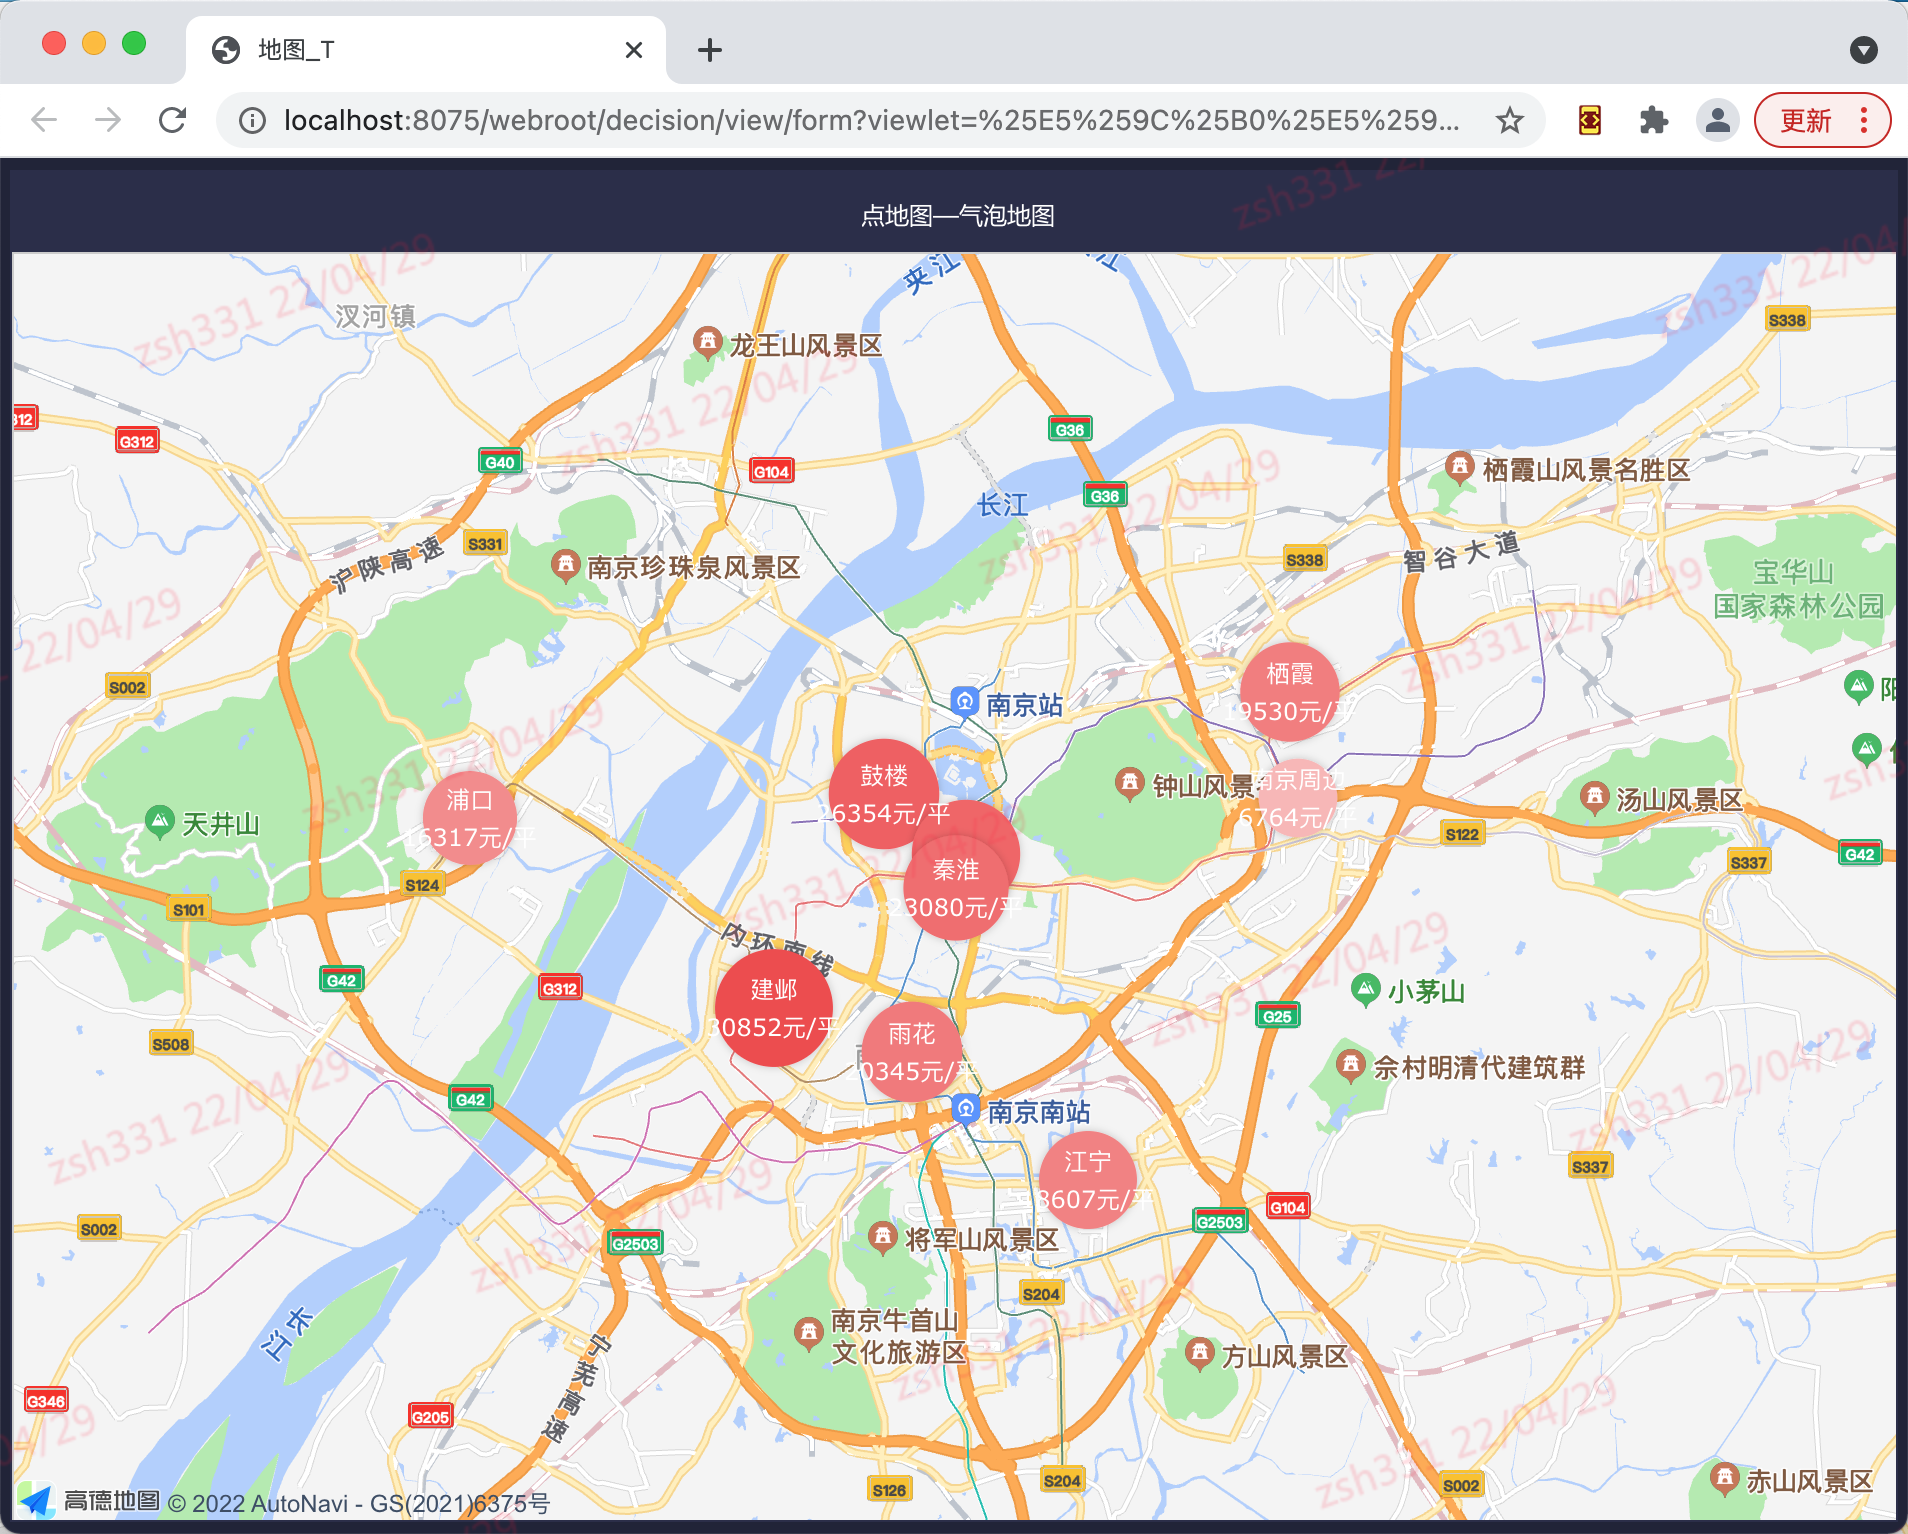The height and width of the screenshot is (1534, 1908).
Task: Click the browser forward arrow
Action: click(x=108, y=120)
